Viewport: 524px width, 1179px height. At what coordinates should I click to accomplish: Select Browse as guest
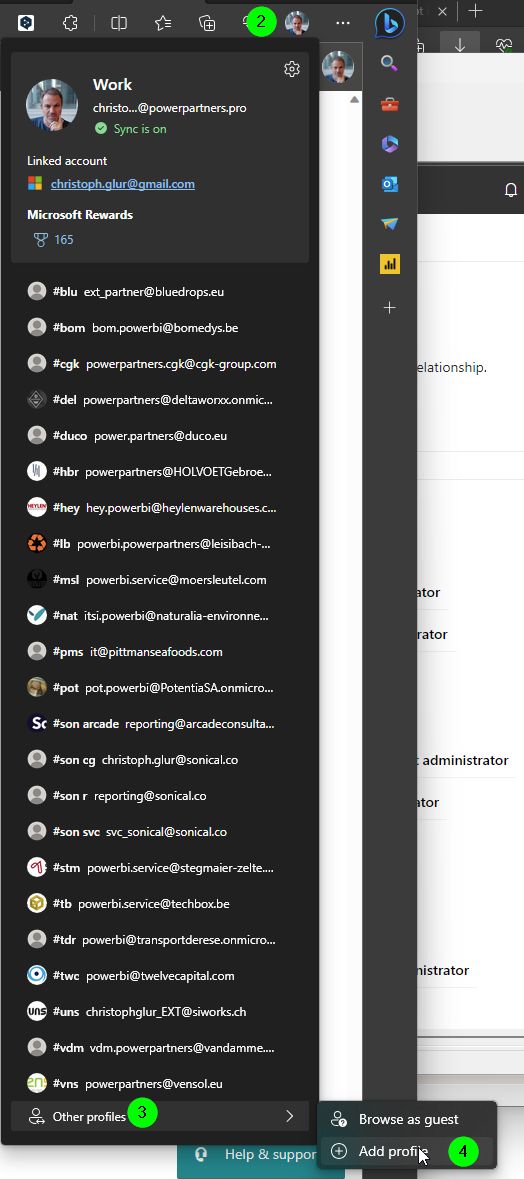(406, 1119)
